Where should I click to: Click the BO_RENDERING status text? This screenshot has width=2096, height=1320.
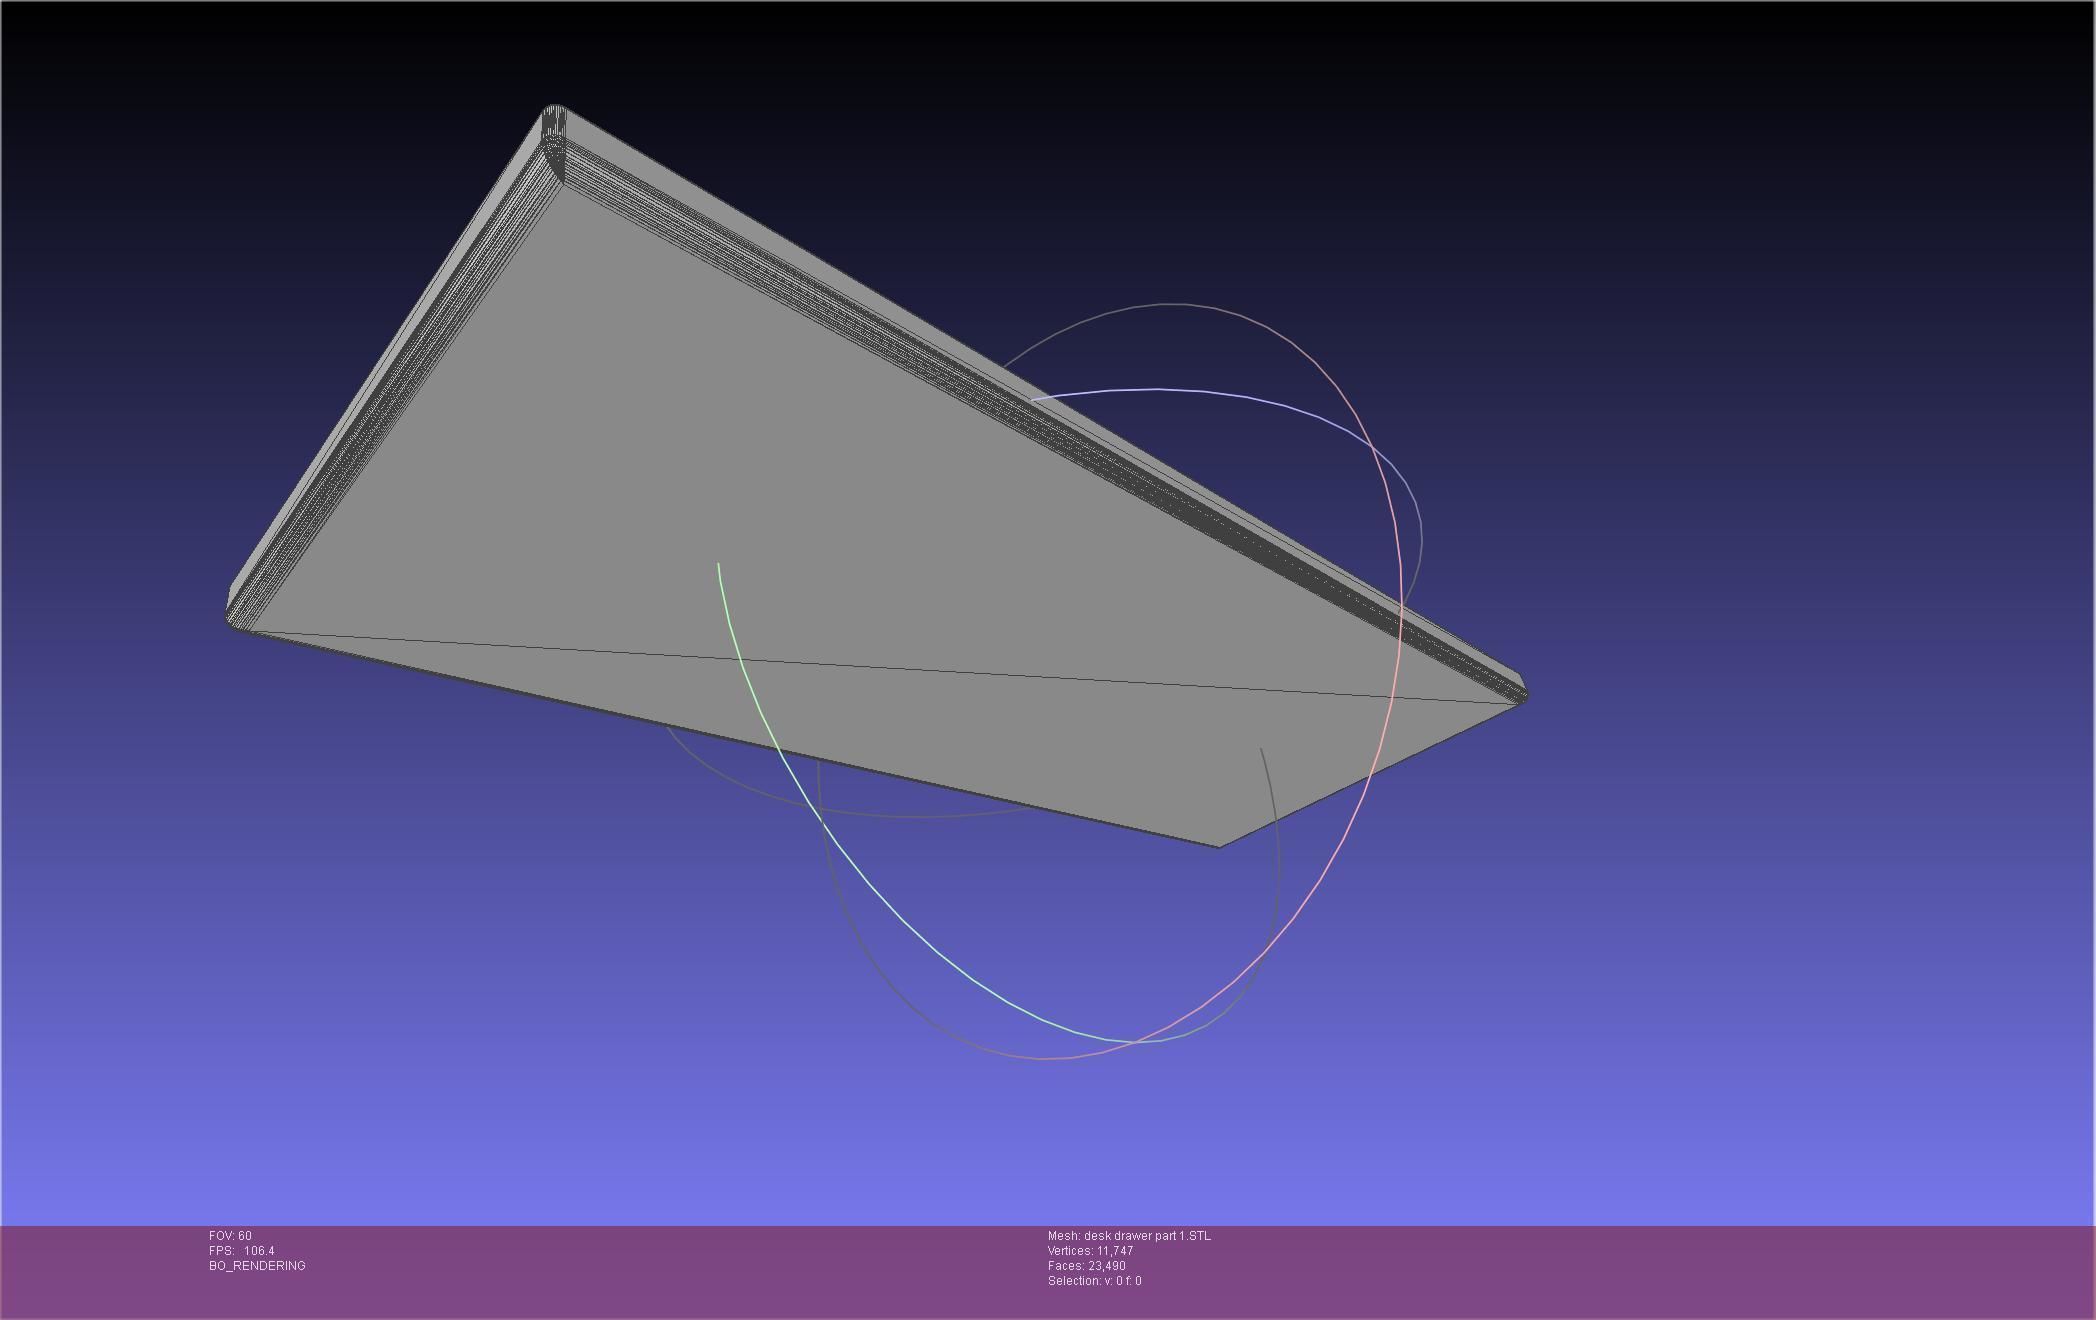tap(257, 1266)
